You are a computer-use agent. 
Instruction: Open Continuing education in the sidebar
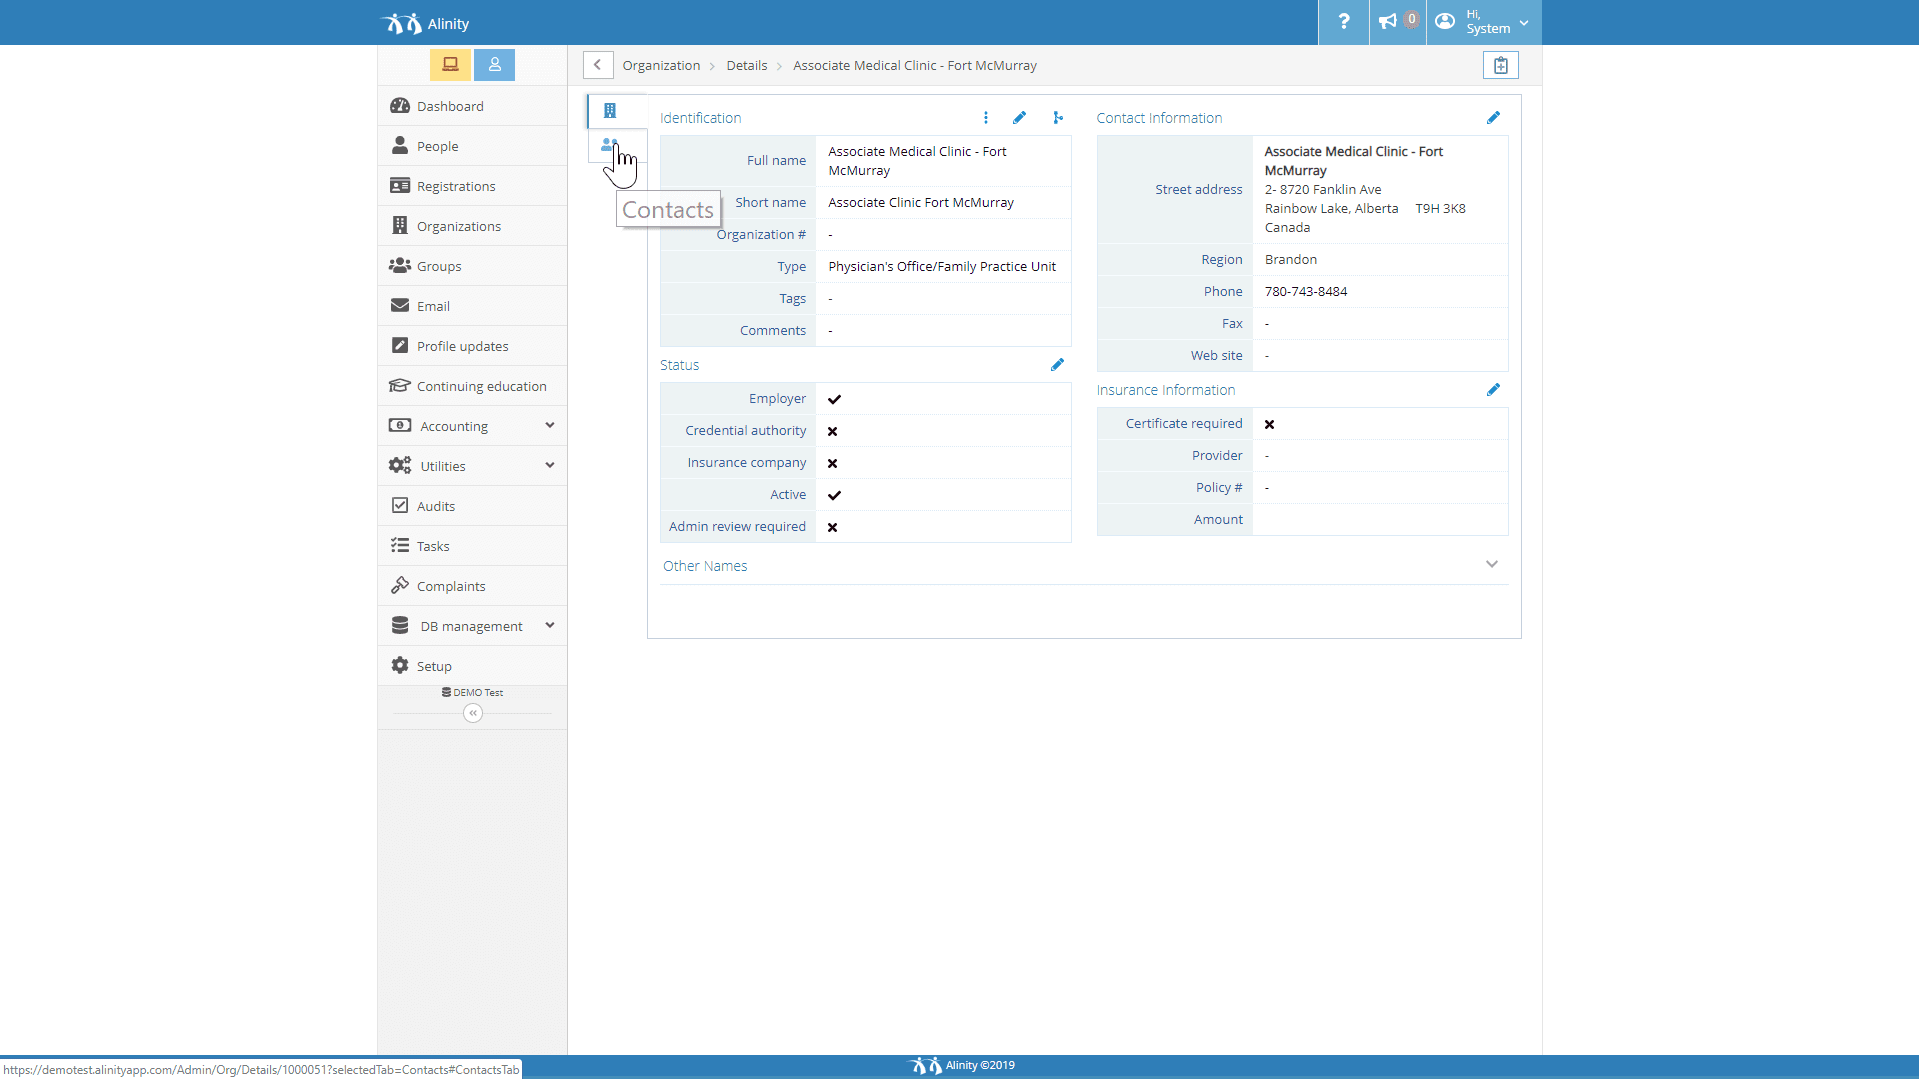[x=472, y=386]
